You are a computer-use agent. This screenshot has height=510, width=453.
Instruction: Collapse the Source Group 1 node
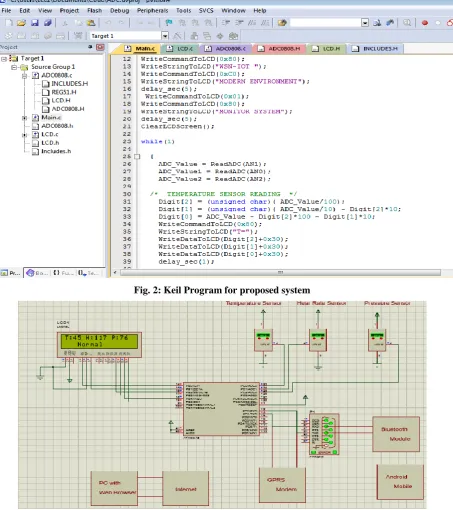pyautogui.click(x=14, y=67)
